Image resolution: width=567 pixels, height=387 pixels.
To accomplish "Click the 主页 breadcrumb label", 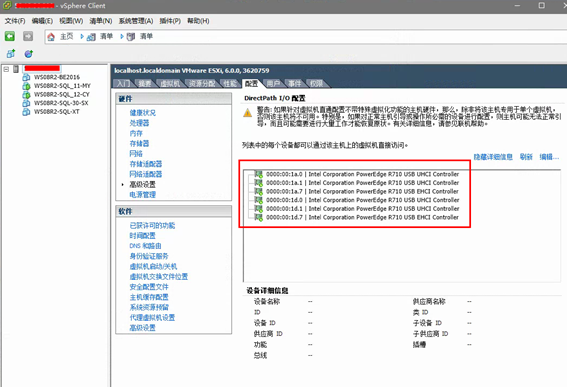I will pyautogui.click(x=67, y=37).
